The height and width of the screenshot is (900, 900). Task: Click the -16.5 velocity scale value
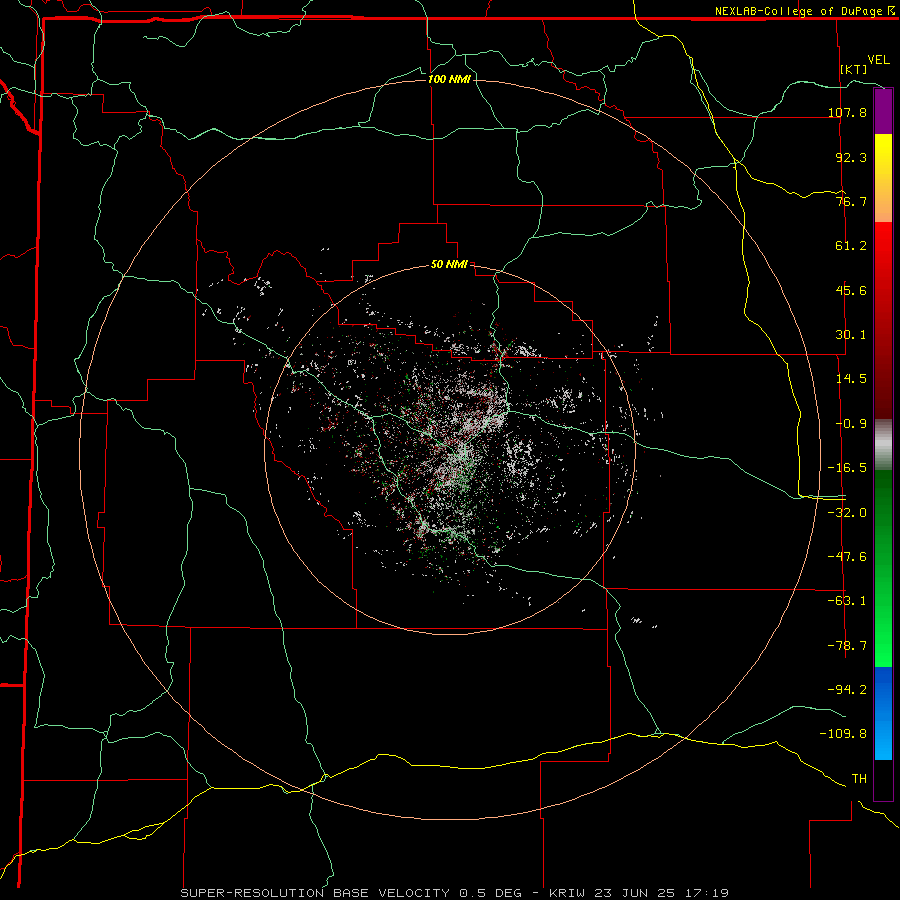(847, 468)
